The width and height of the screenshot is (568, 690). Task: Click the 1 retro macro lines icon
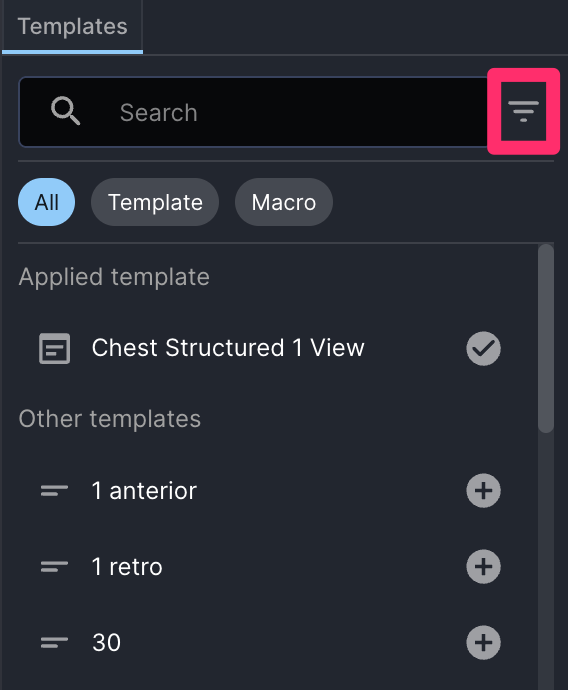(x=55, y=566)
